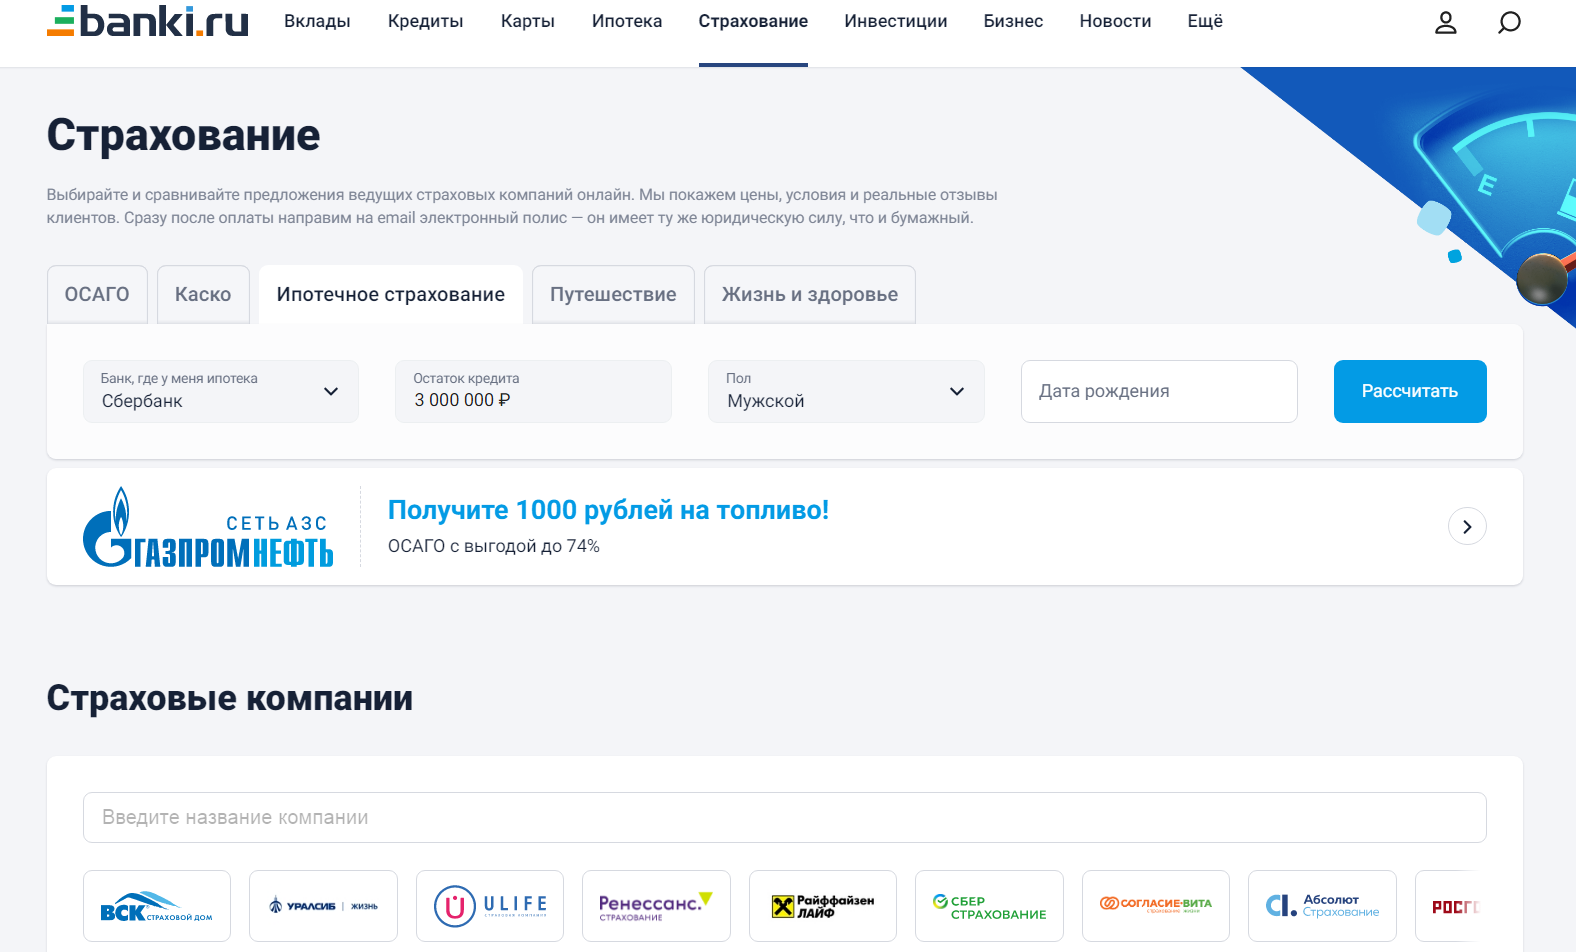The width and height of the screenshot is (1576, 952).
Task: Open the Gazpromneft promo arrow button
Action: 1467,527
